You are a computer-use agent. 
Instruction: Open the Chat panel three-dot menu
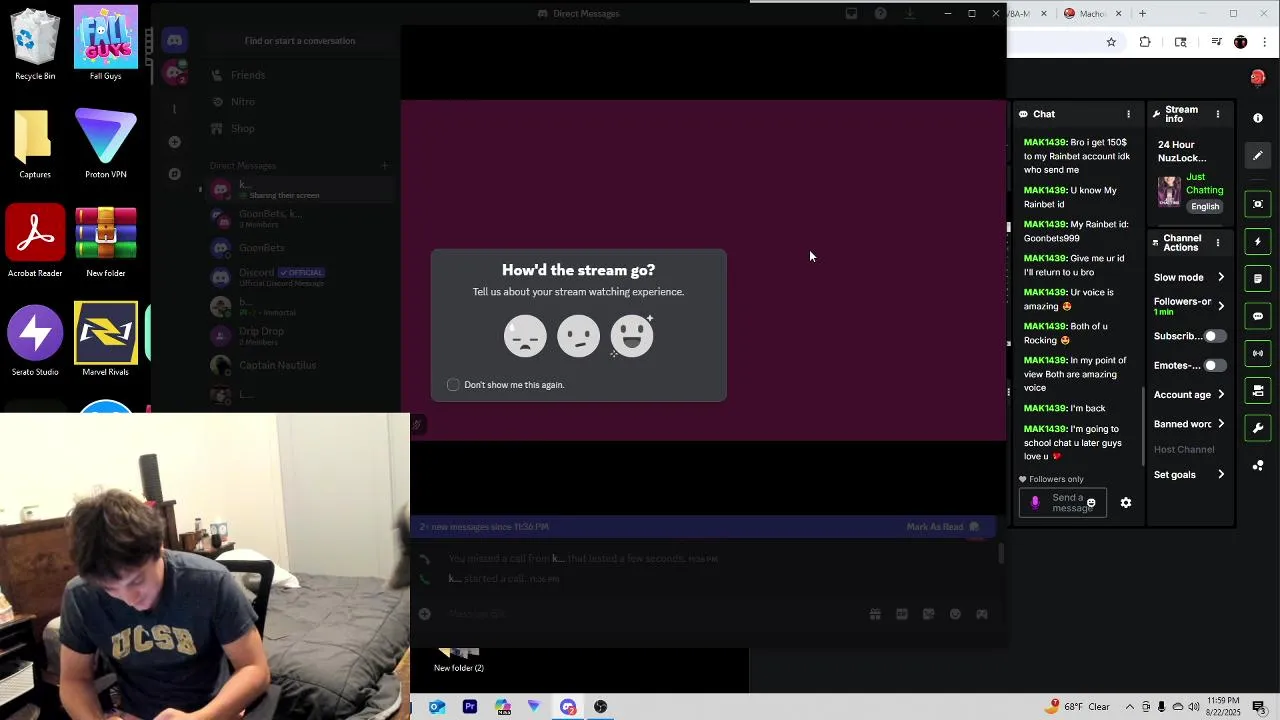click(x=1129, y=114)
